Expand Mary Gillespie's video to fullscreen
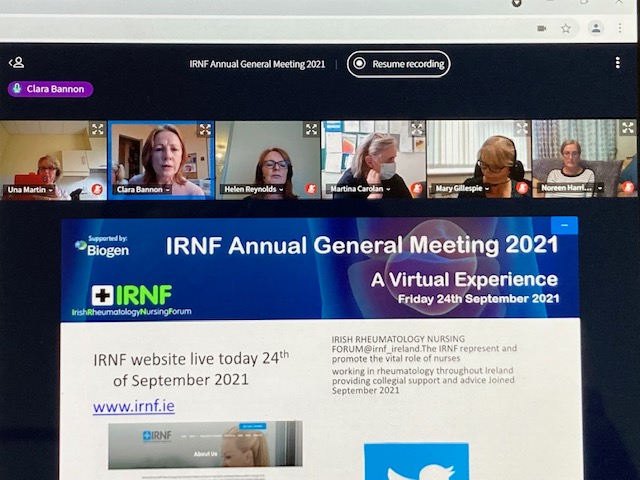Viewport: 640px width, 480px height. tap(522, 128)
